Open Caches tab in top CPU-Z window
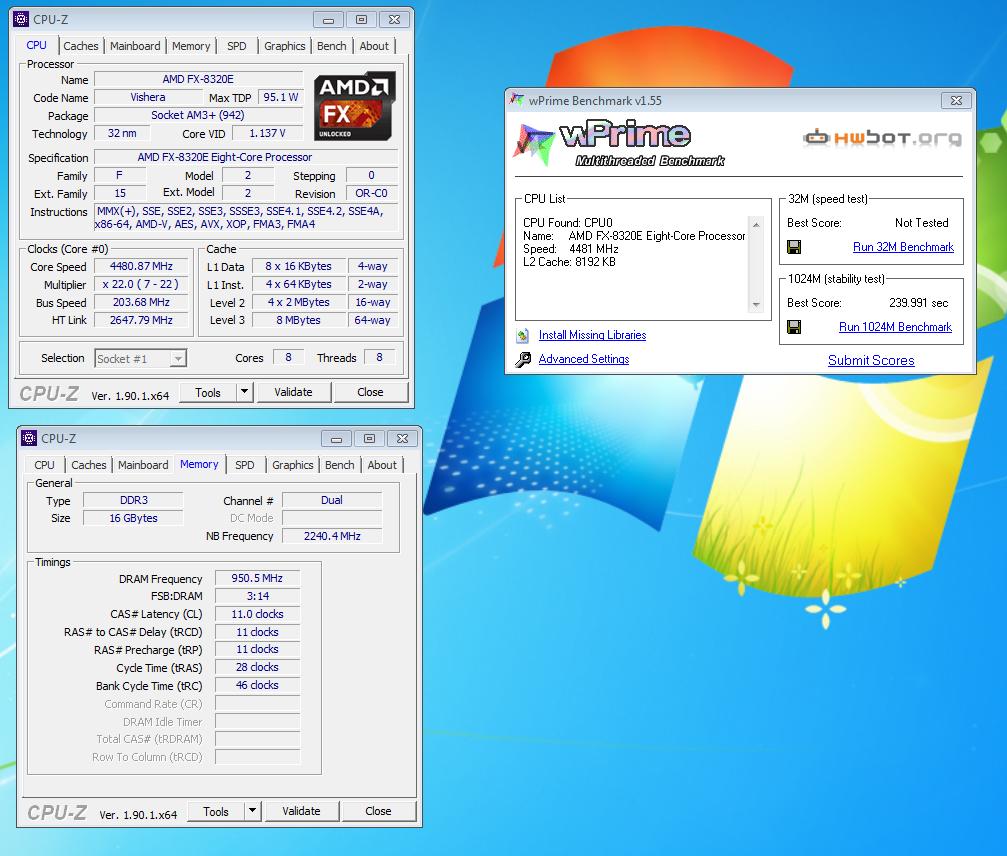 [x=81, y=46]
